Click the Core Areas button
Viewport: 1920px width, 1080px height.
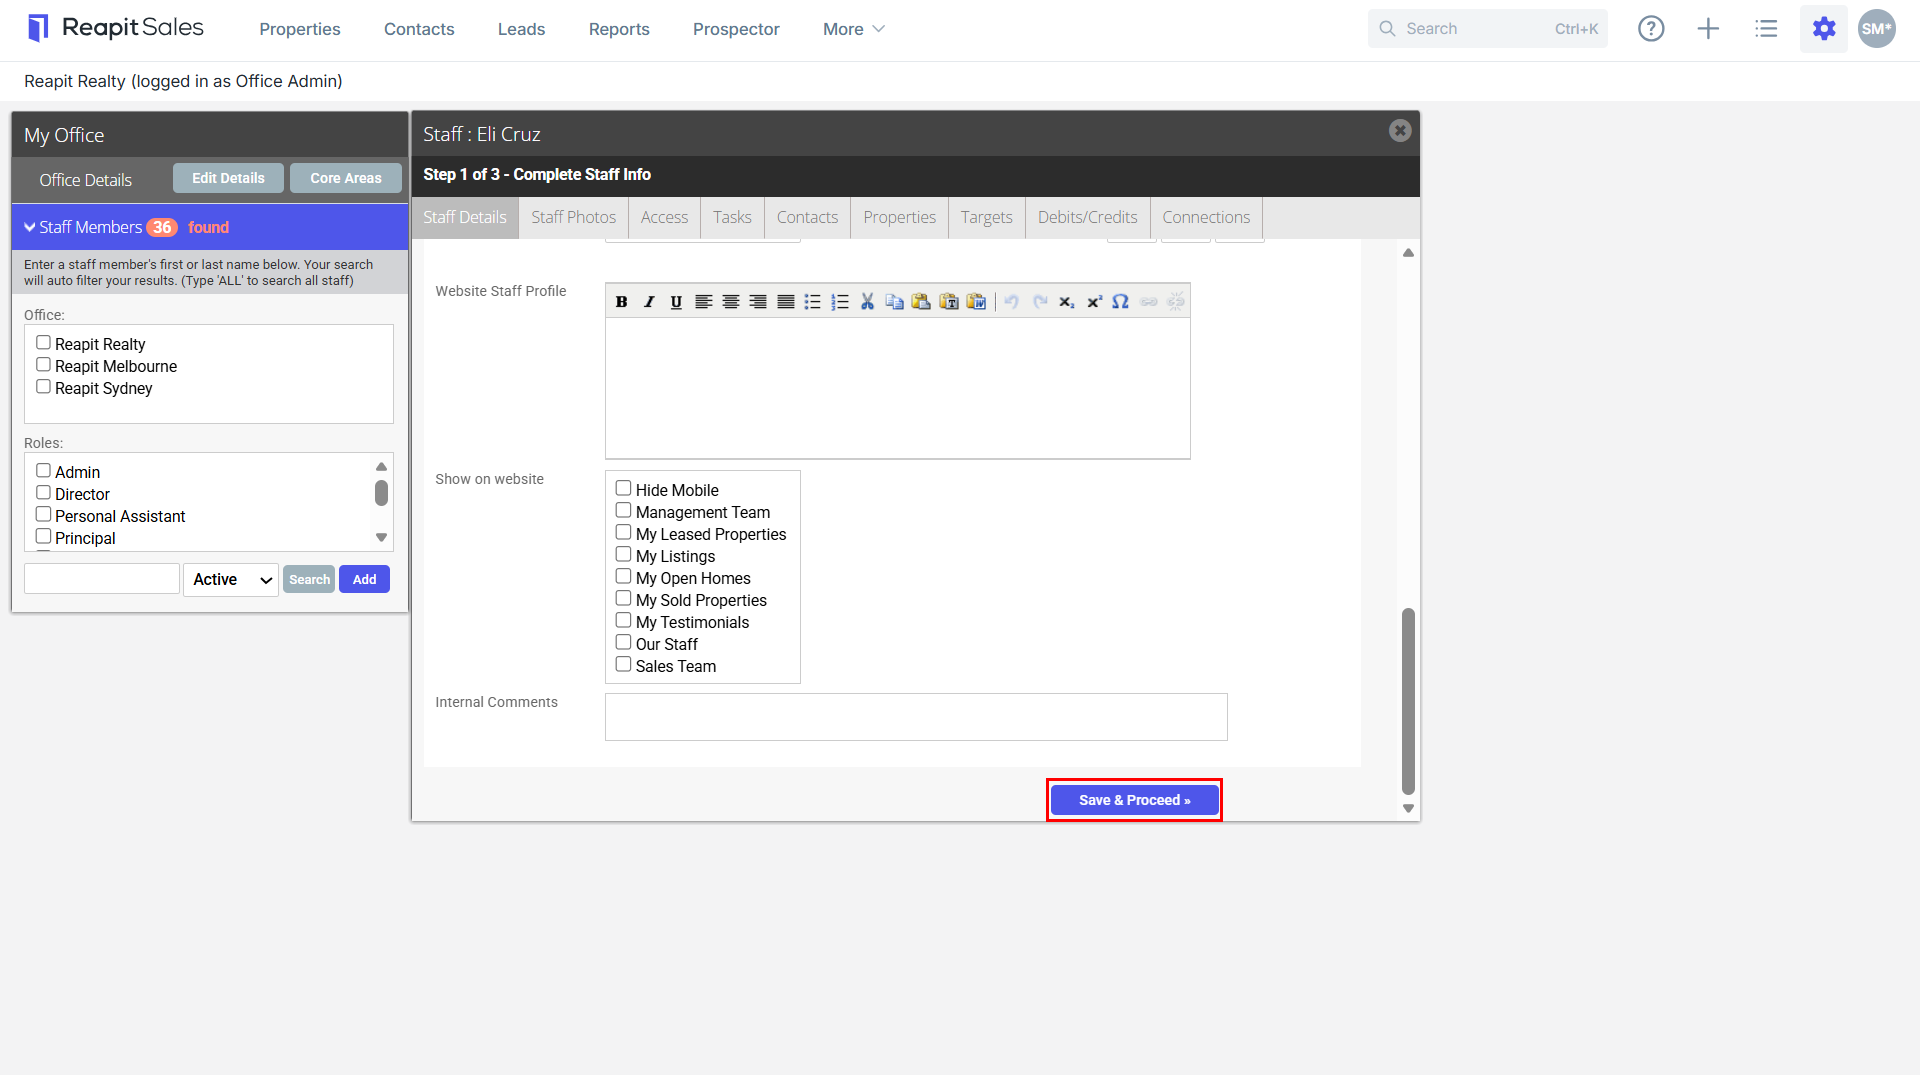(346, 179)
